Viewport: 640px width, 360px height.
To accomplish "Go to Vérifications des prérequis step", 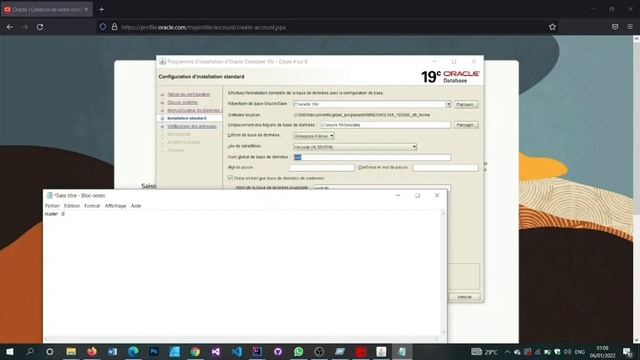I will click(x=192, y=126).
